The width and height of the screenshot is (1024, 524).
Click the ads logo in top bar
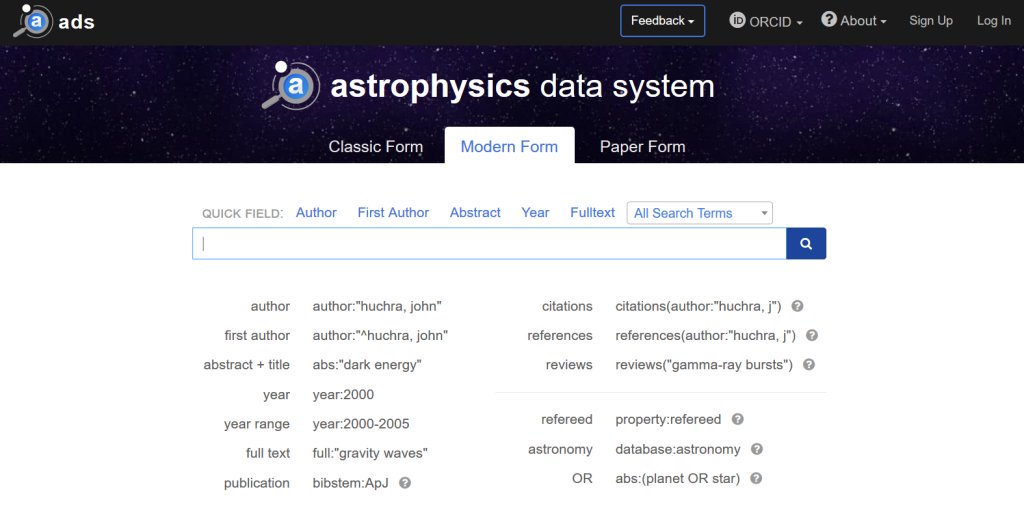click(54, 22)
